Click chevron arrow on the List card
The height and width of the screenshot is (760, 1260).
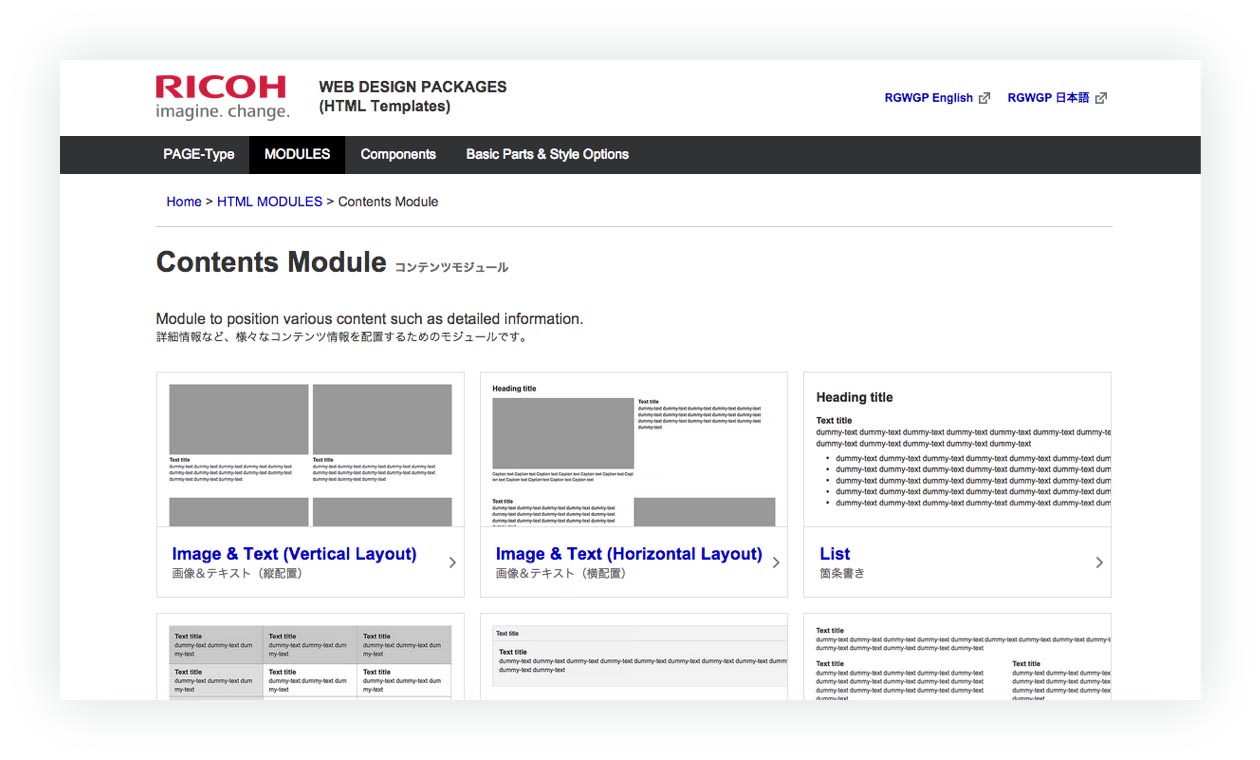click(1099, 562)
